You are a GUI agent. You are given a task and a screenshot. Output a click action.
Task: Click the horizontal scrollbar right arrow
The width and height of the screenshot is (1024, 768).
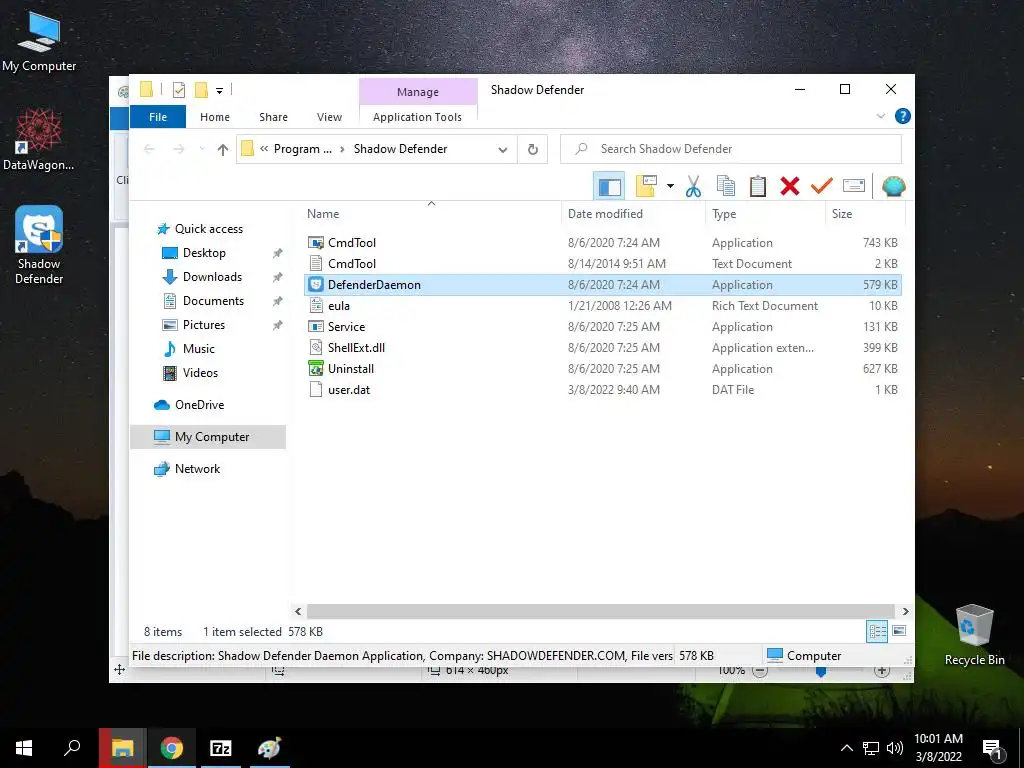[x=905, y=611]
